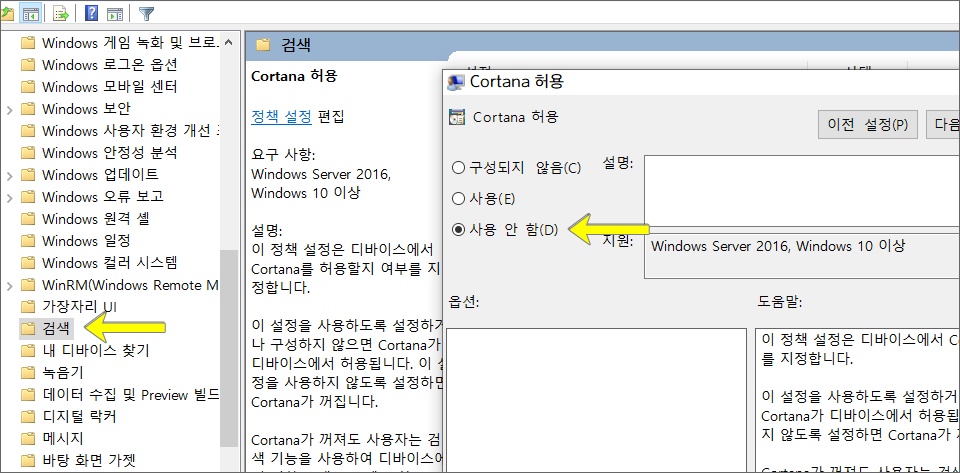
Task: Select the 구성되지 않음(C) radio button
Action: click(x=458, y=167)
